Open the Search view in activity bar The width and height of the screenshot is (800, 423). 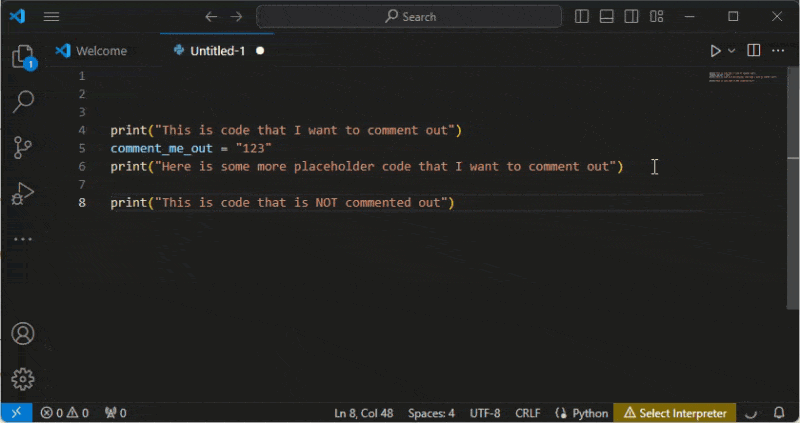pos(22,101)
